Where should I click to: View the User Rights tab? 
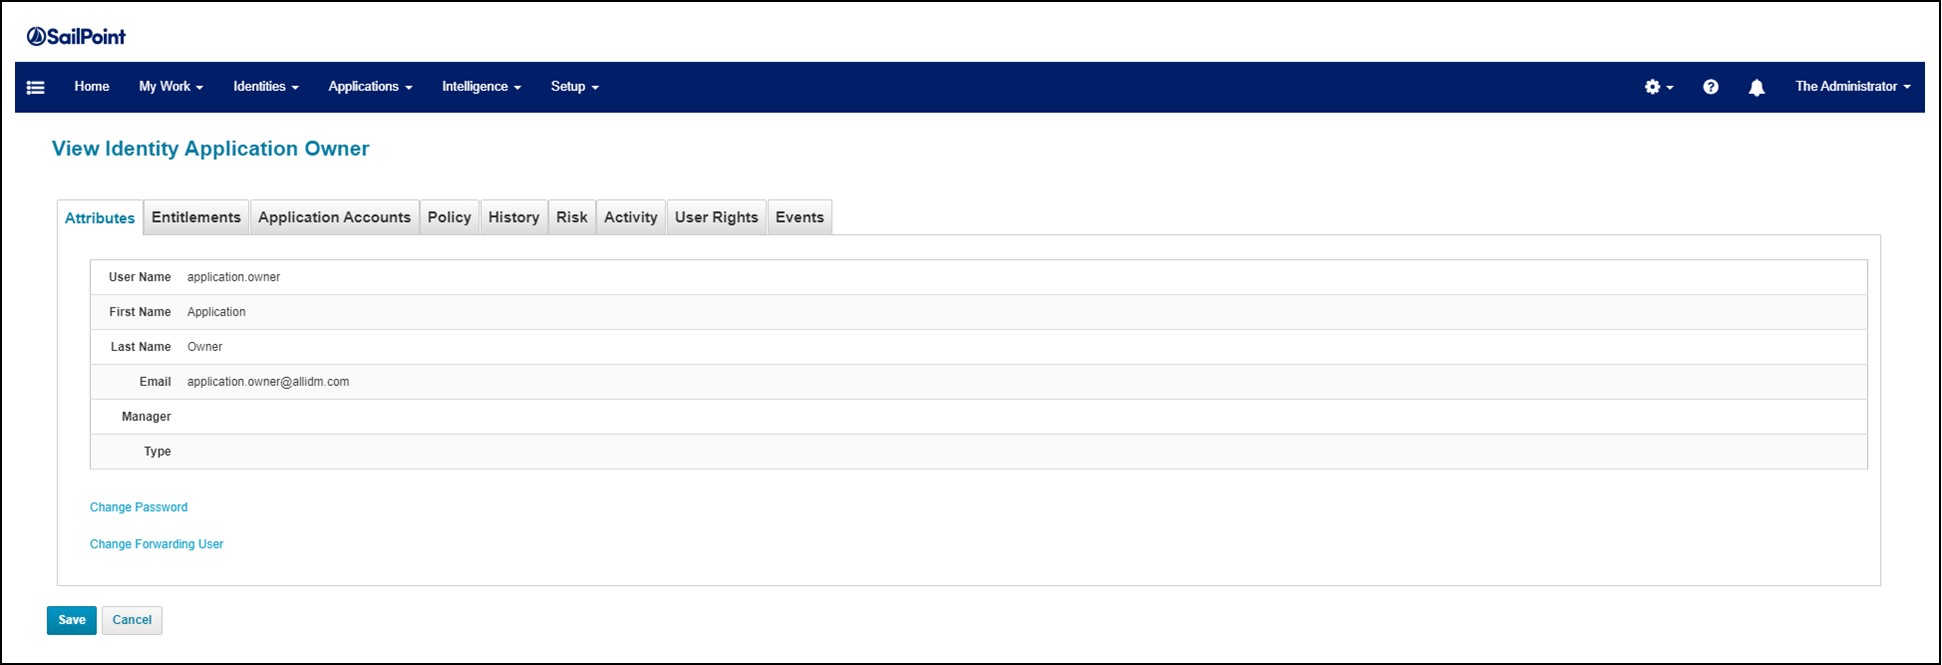click(x=716, y=217)
